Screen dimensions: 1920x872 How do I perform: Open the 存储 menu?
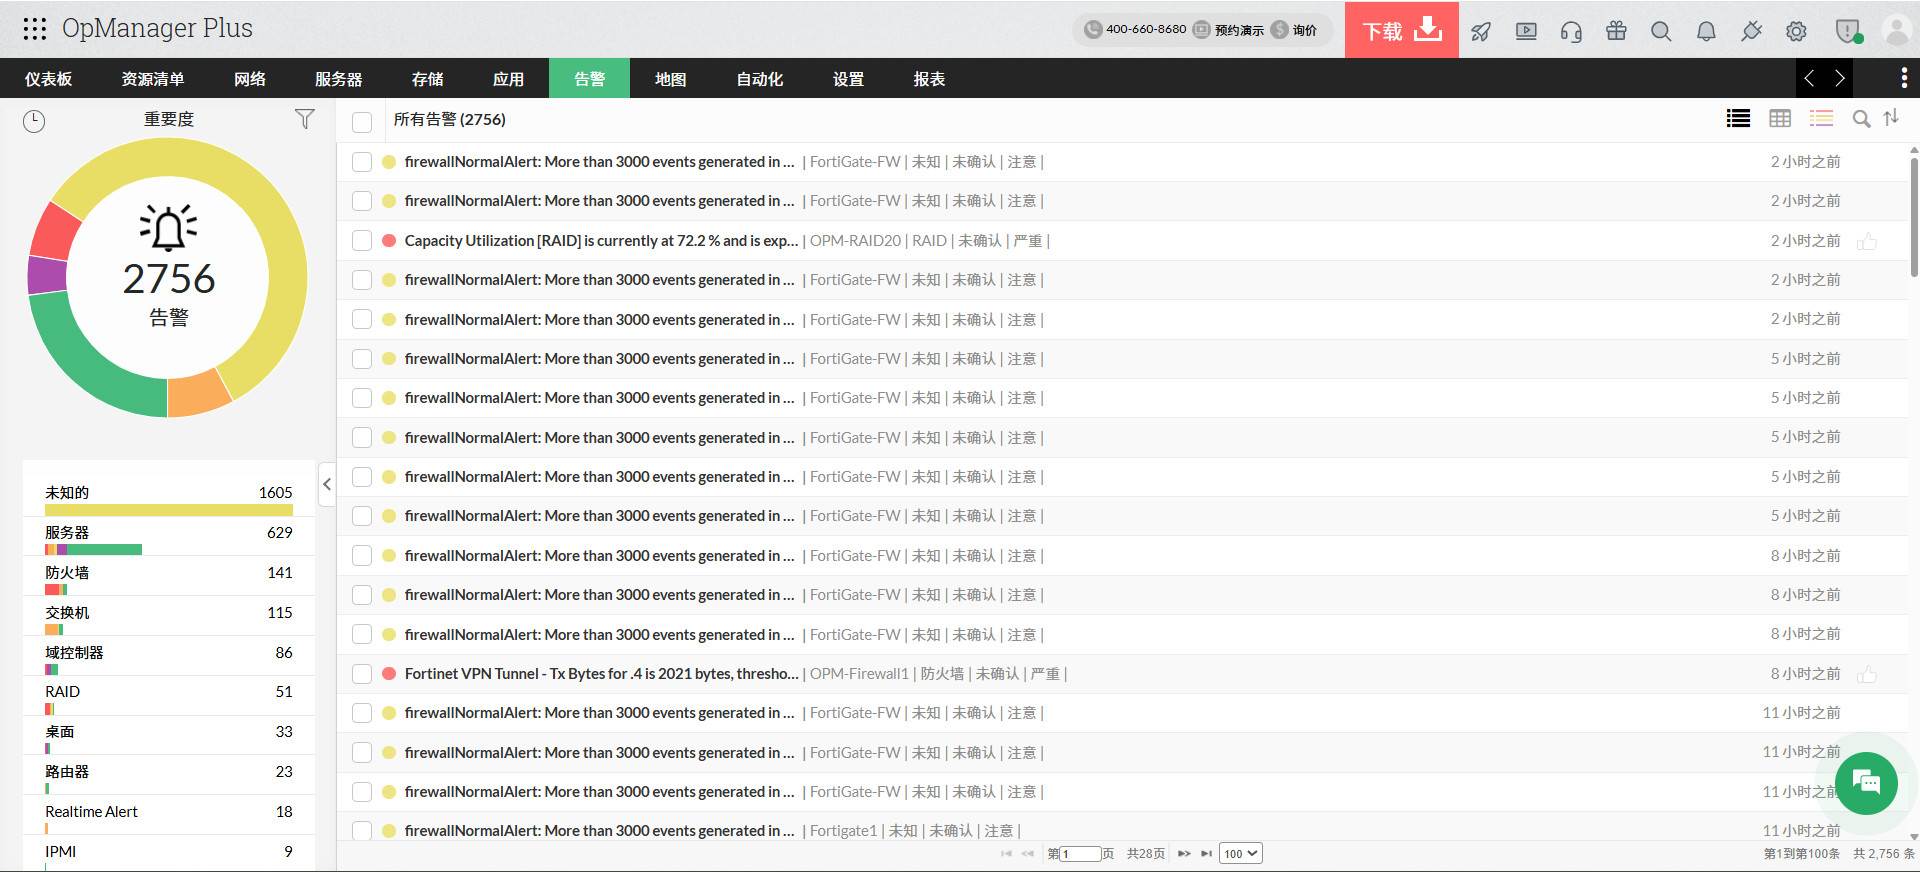pyautogui.click(x=428, y=79)
